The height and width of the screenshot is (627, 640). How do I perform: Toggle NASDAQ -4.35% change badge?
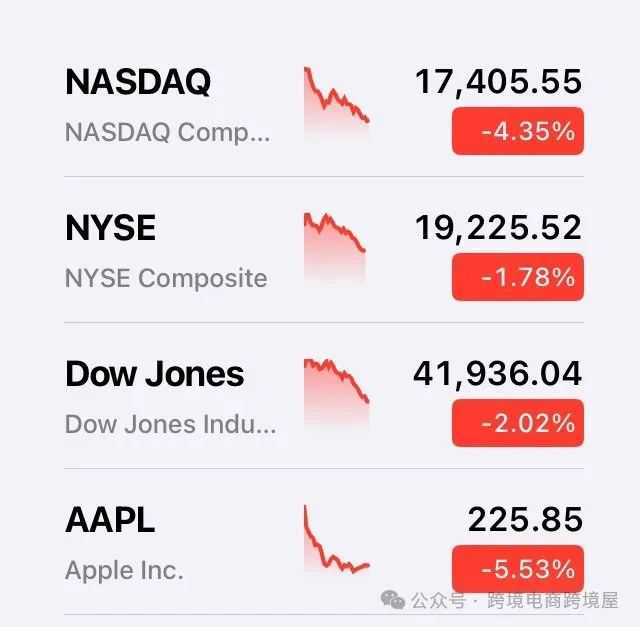(x=517, y=131)
